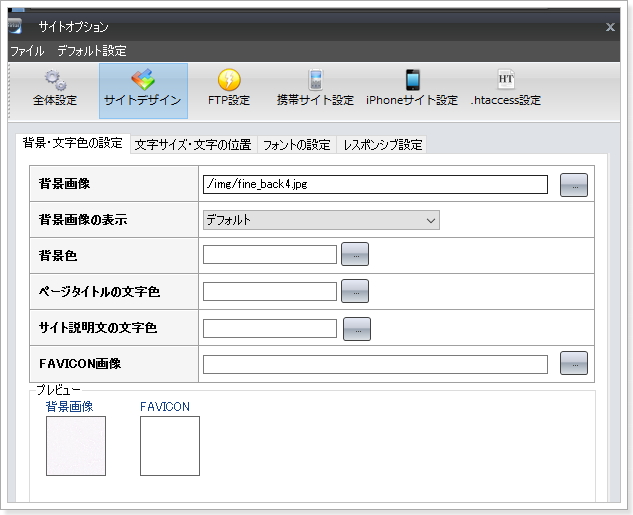Open color picker for サイト説明文の文字色
This screenshot has width=633, height=515.
357,329
